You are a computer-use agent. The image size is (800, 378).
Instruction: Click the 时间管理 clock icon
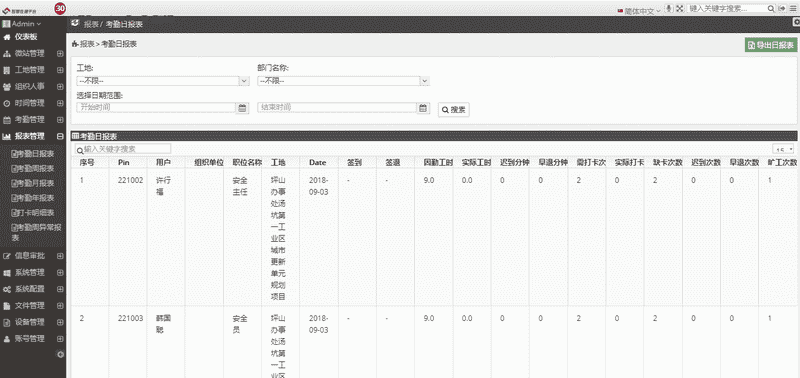pos(7,104)
